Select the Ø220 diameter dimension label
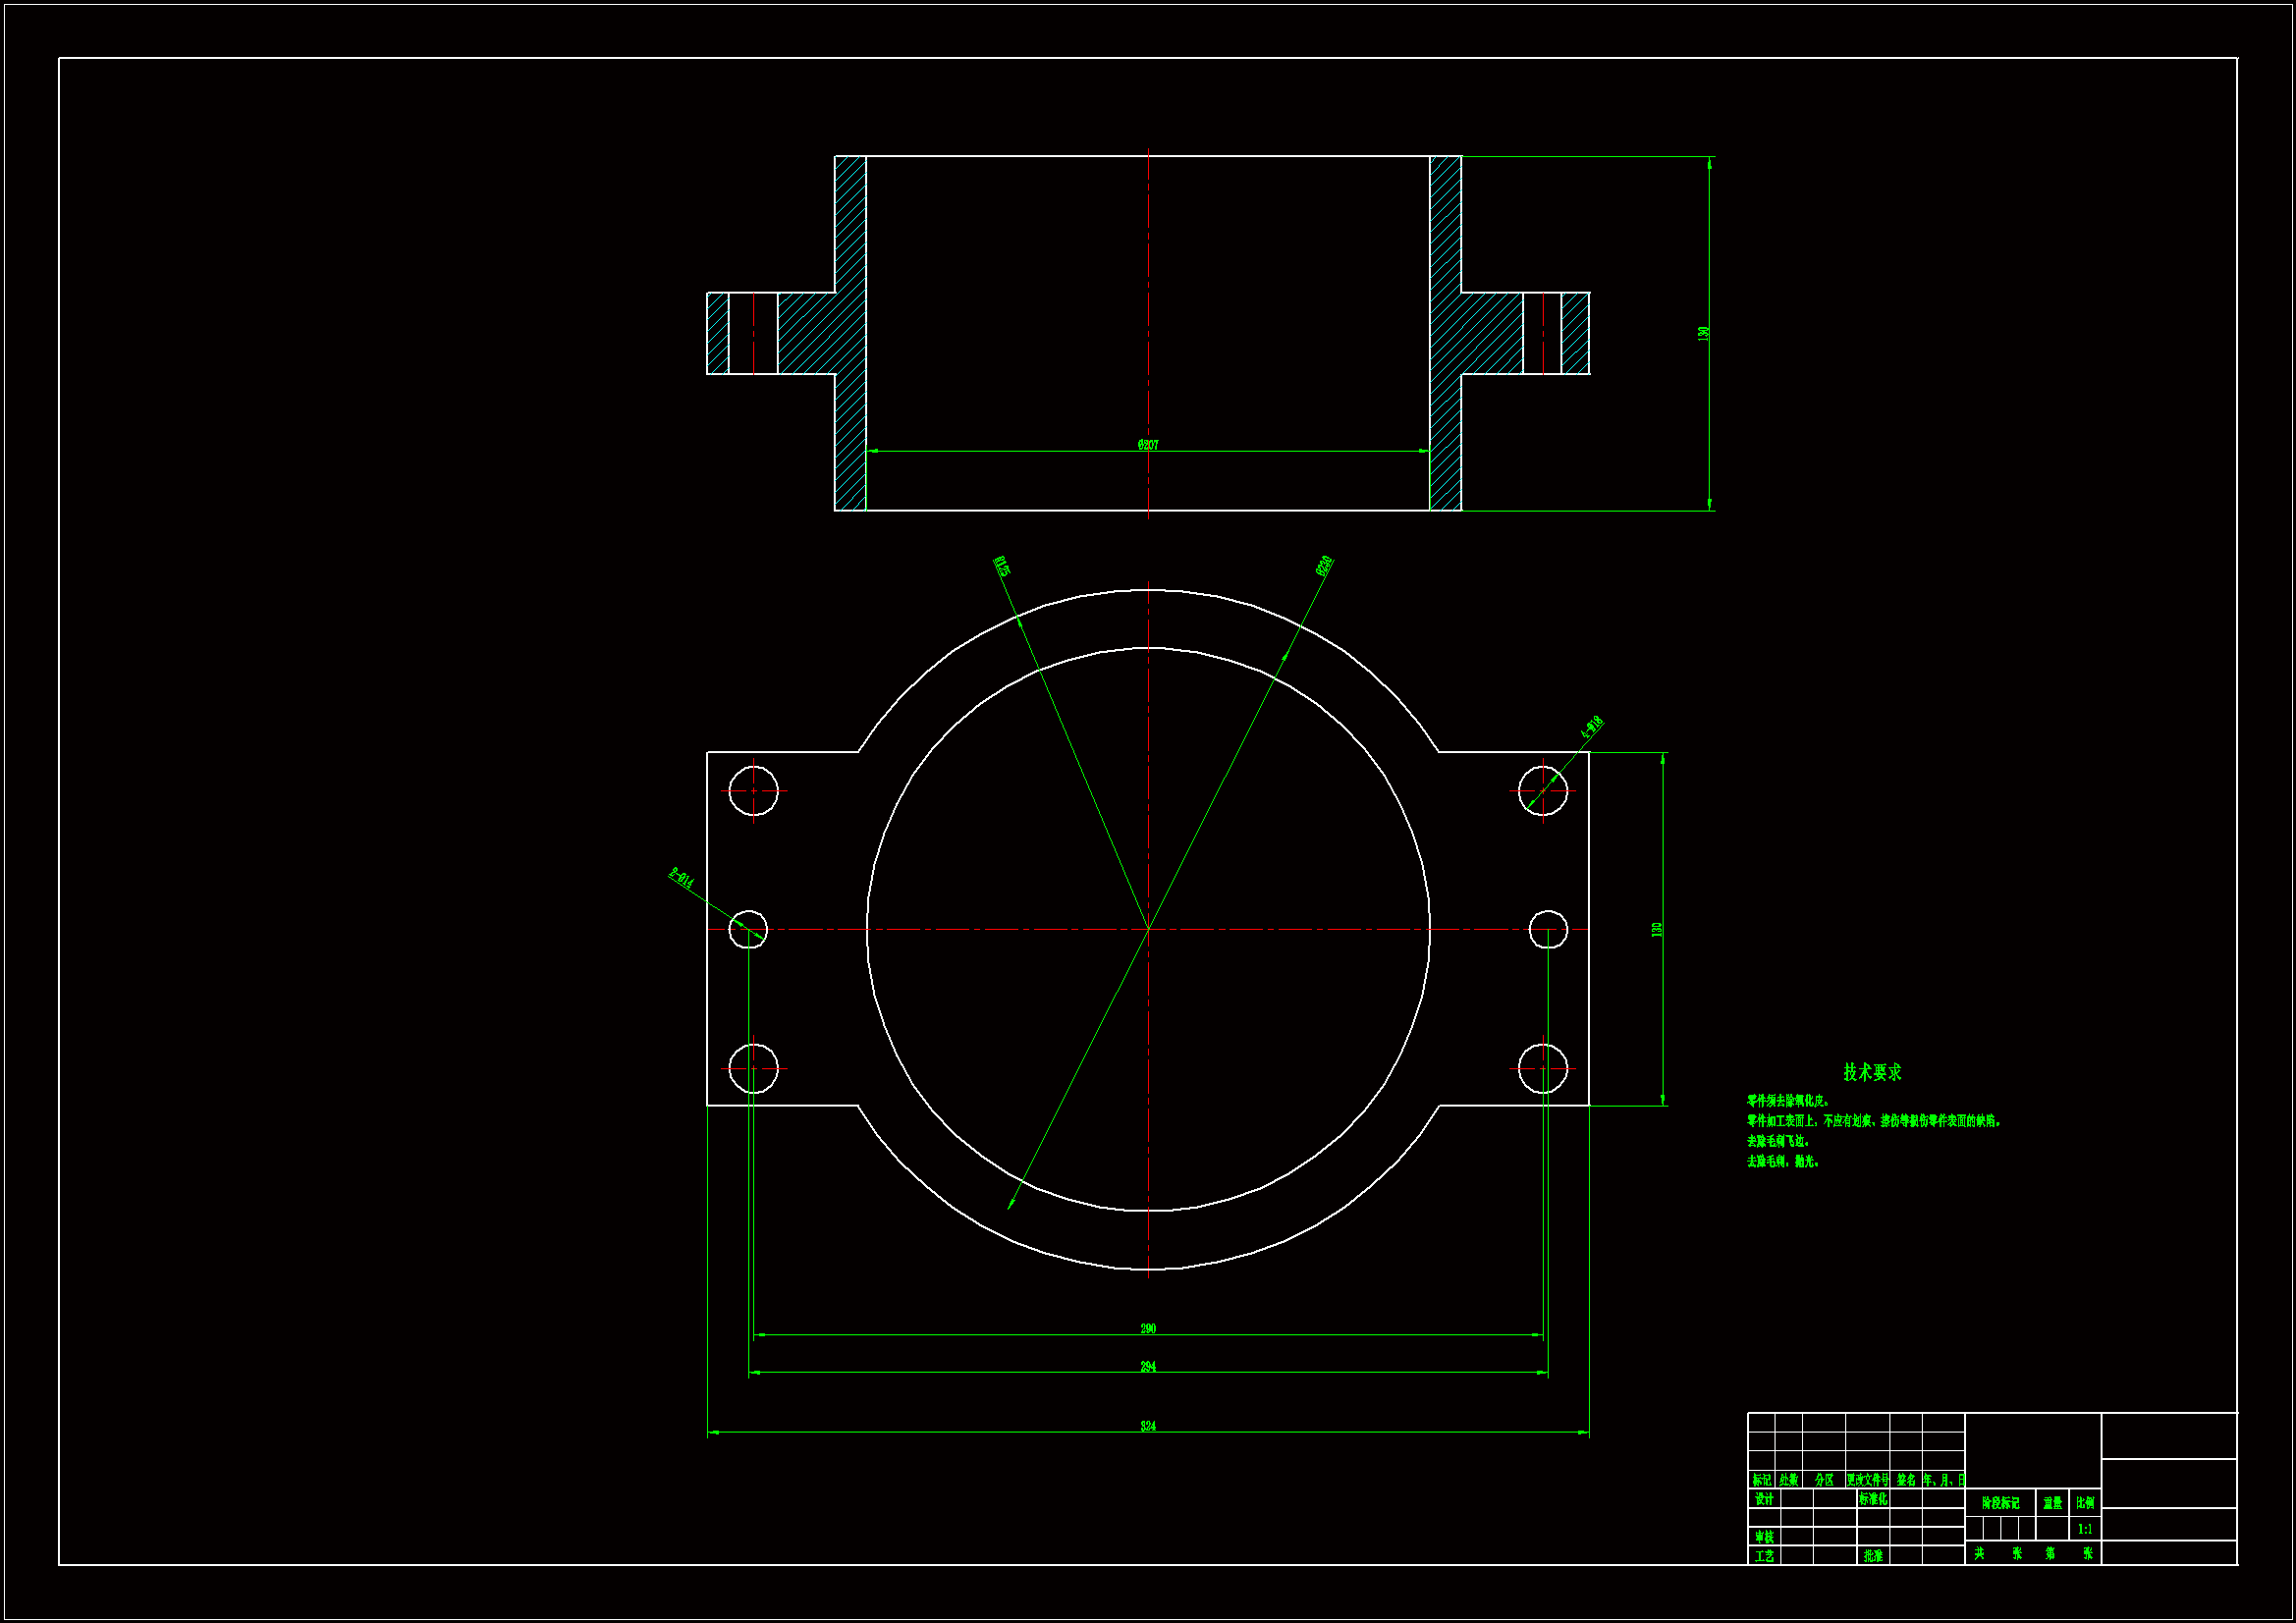This screenshot has width=2296, height=1623. pyautogui.click(x=1325, y=566)
